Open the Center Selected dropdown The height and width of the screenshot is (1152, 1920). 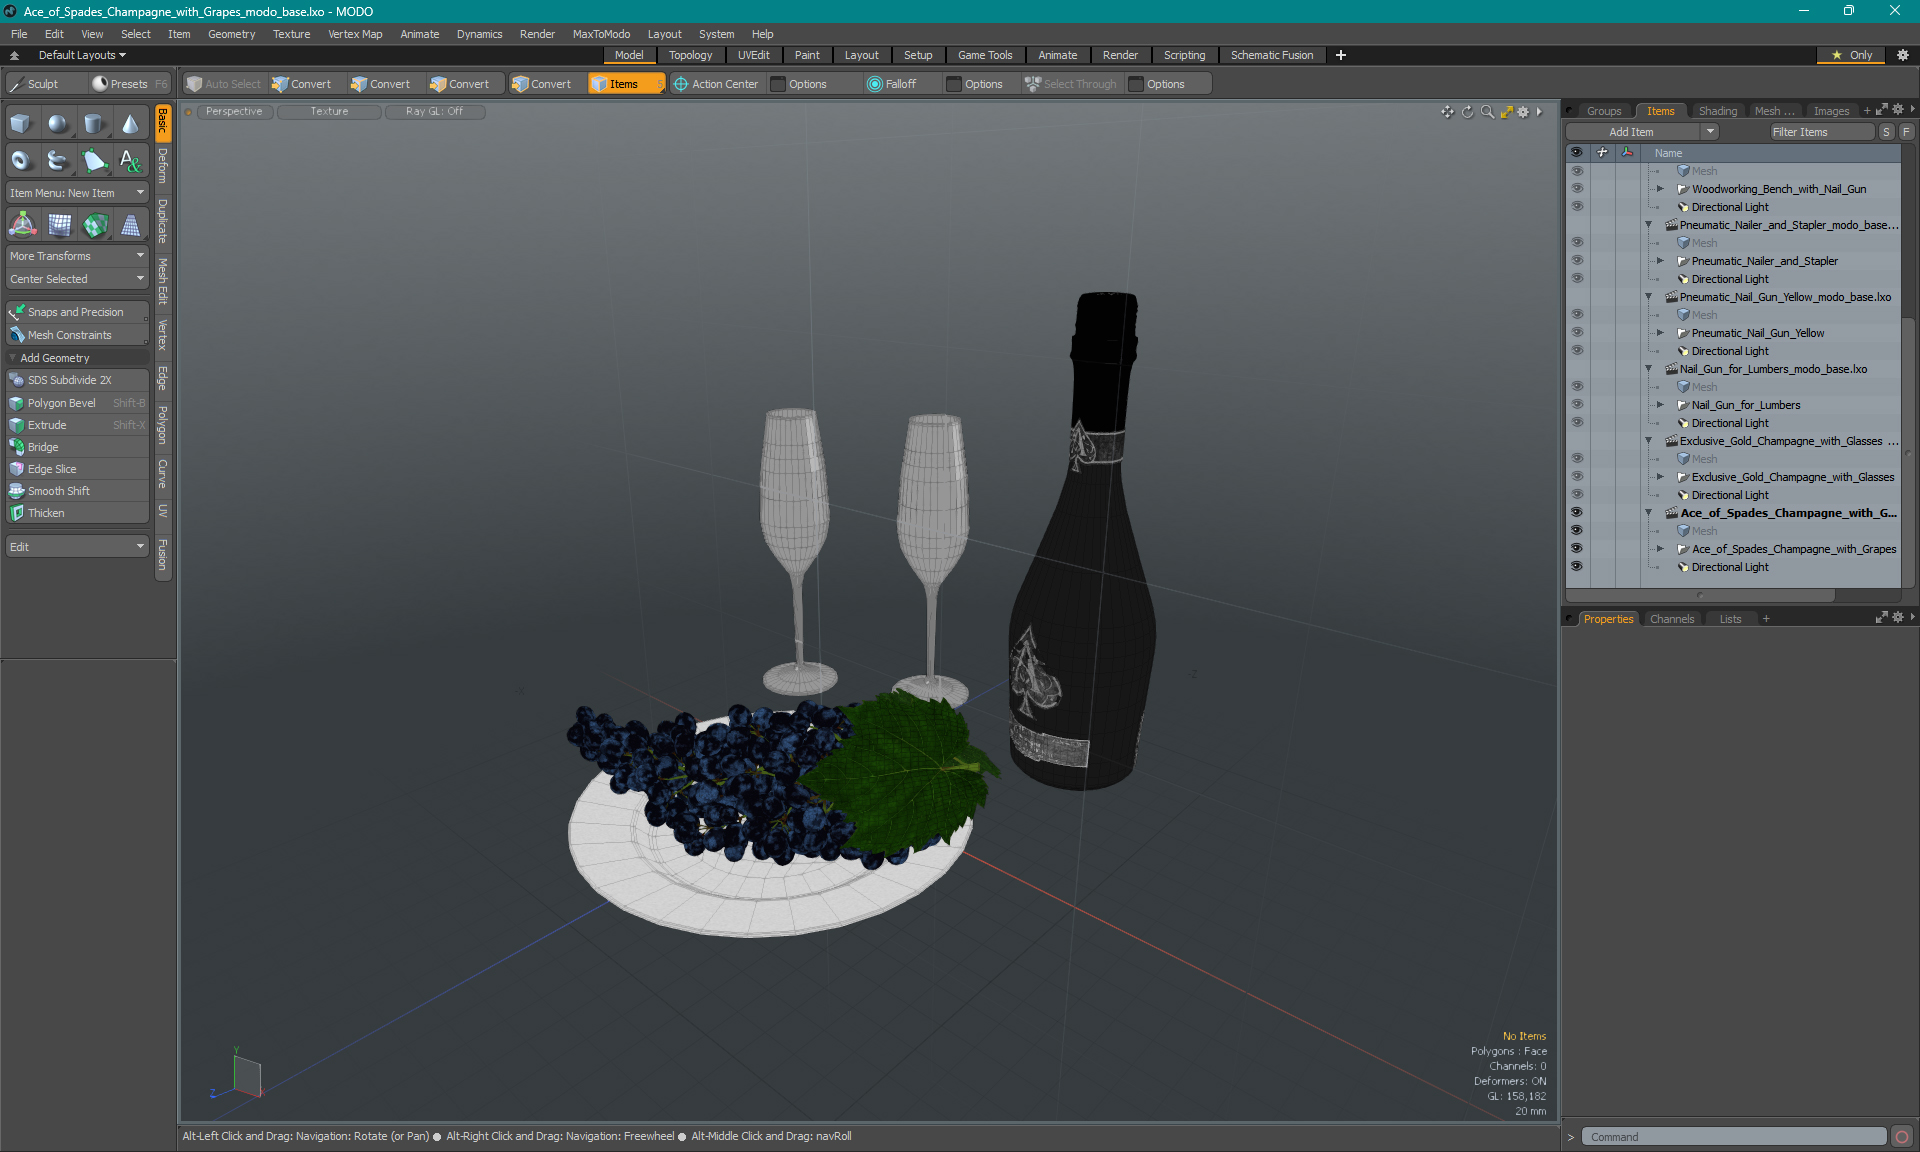[x=77, y=279]
